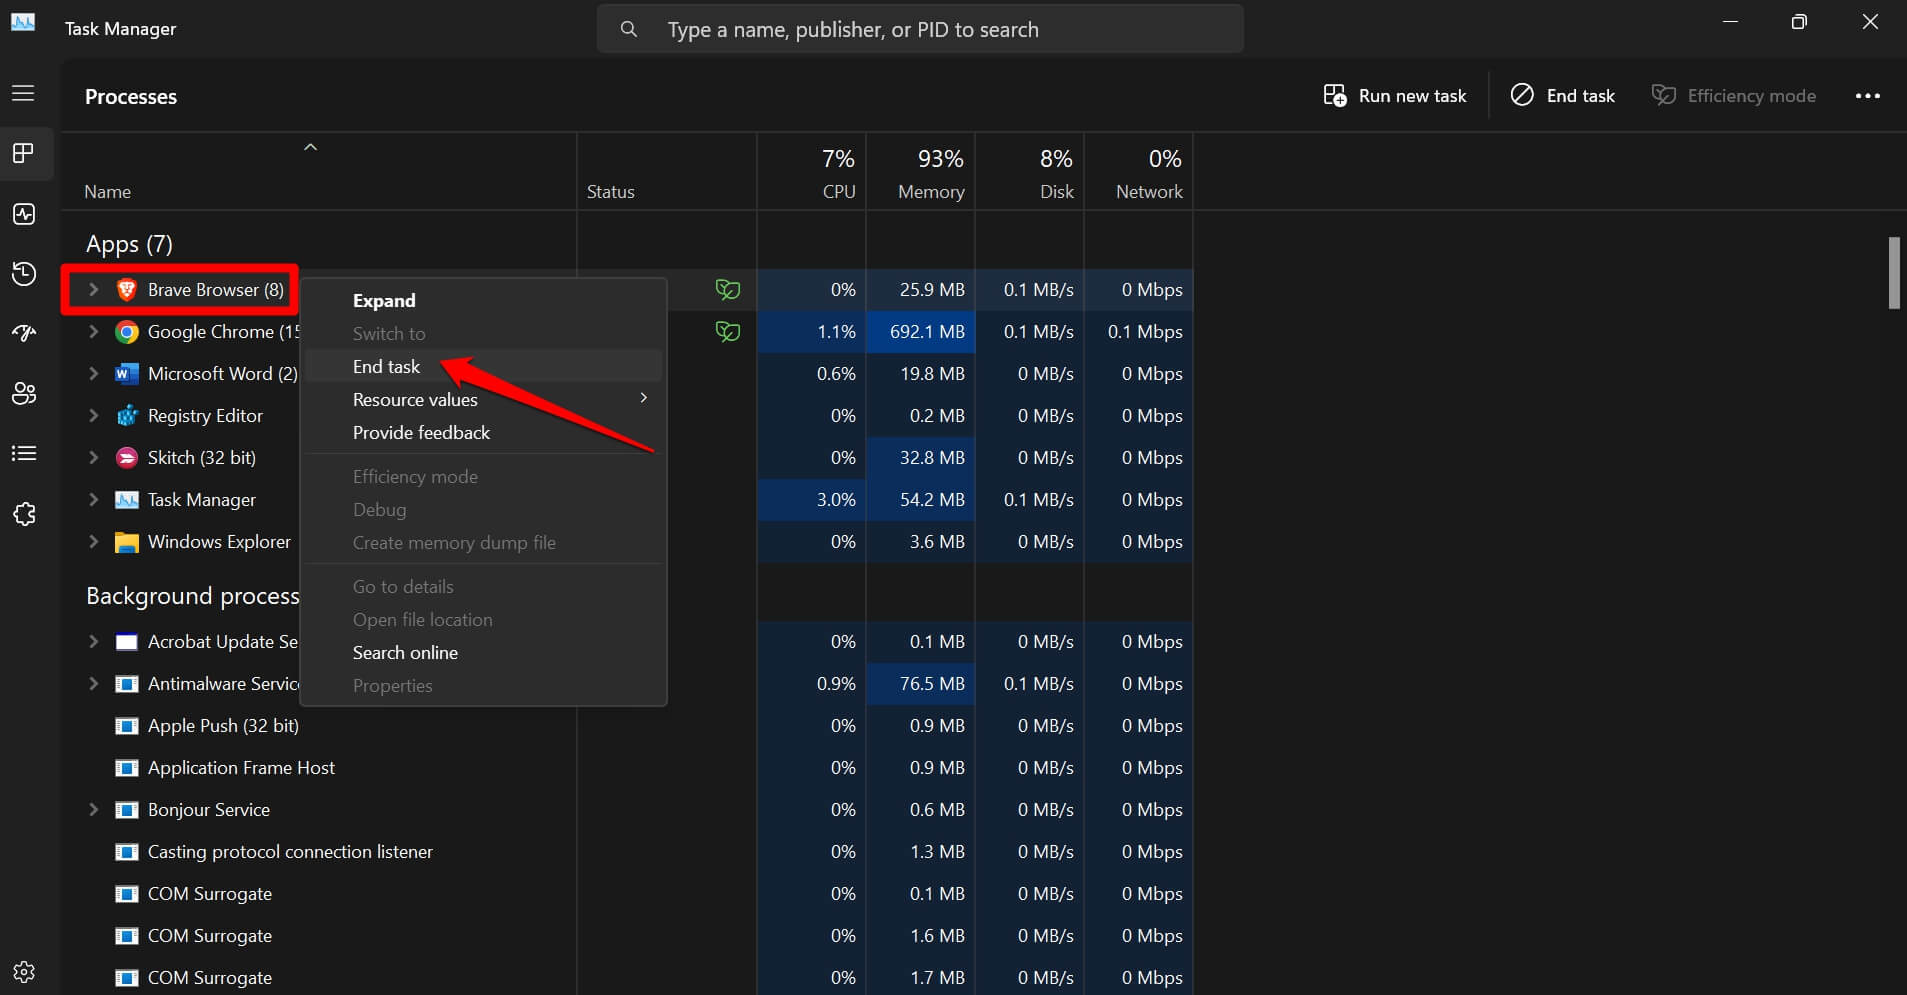
Task: Select Search online in context menu
Action: pyautogui.click(x=405, y=653)
